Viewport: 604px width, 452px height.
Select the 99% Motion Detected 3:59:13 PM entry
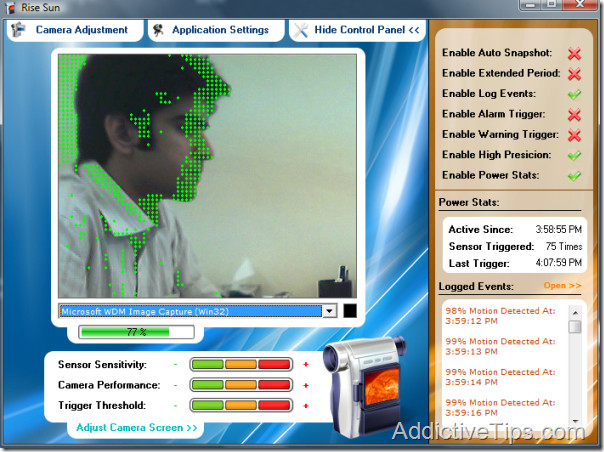pyautogui.click(x=500, y=346)
